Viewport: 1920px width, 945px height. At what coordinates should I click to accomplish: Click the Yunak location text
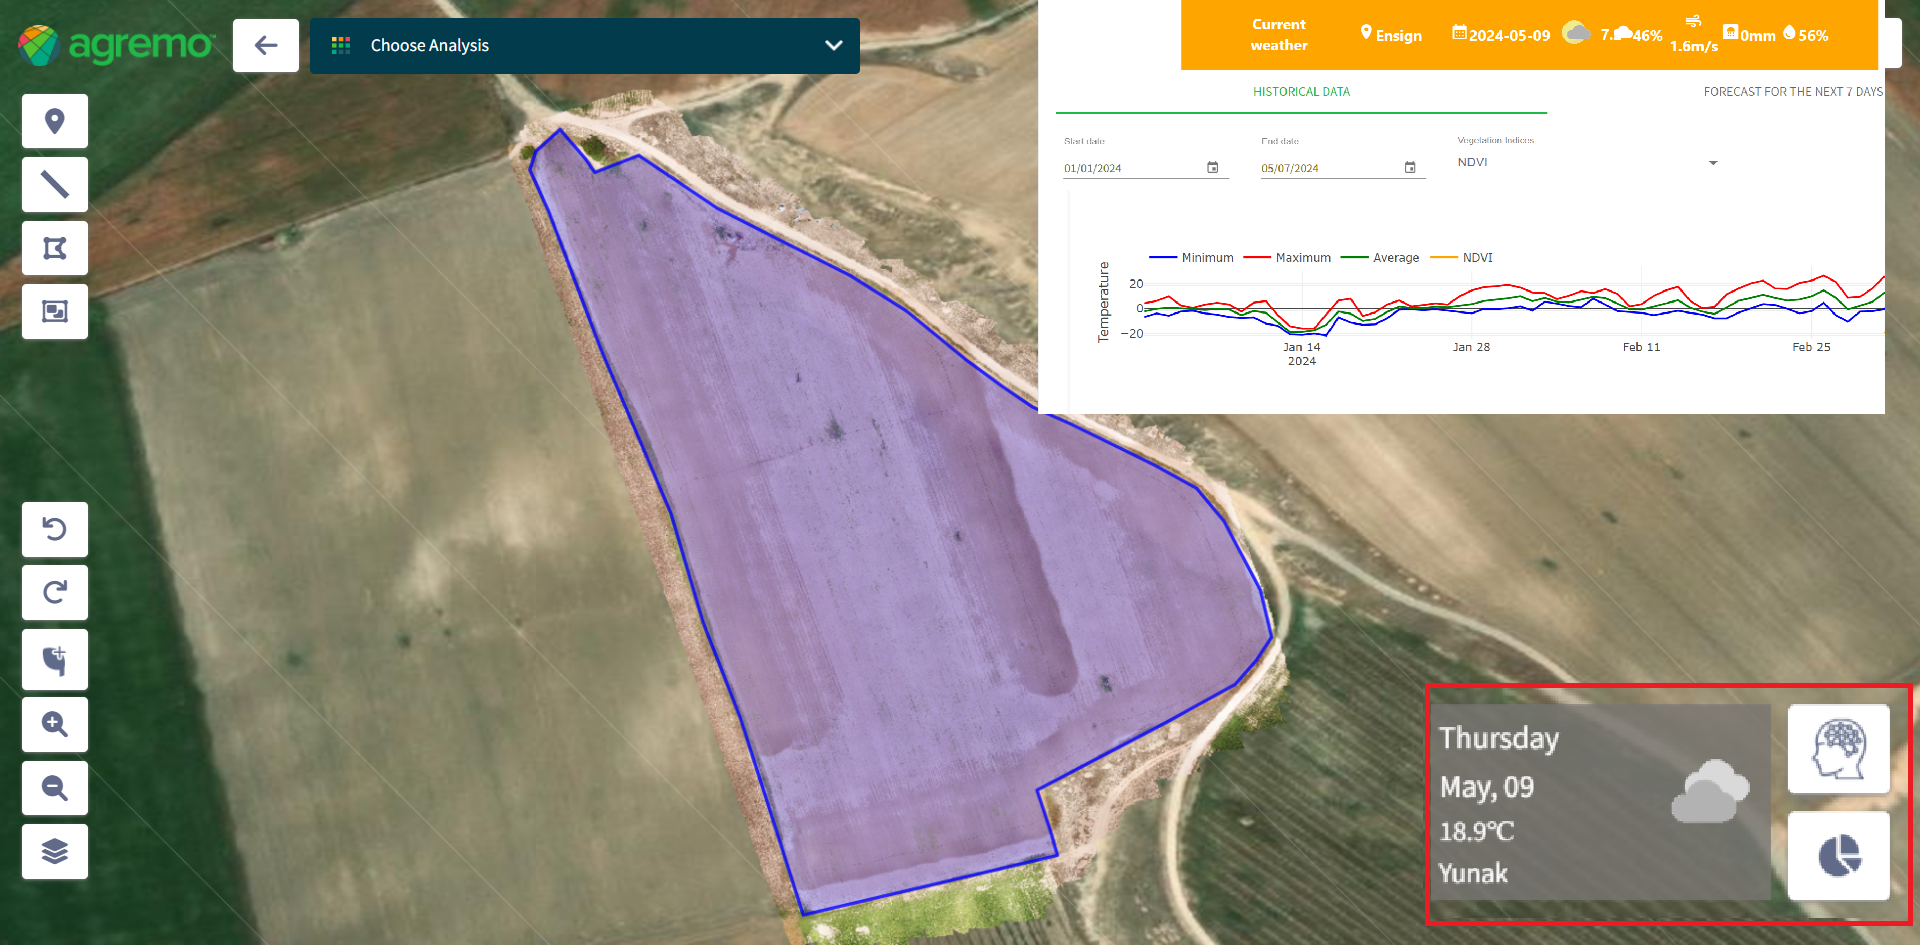tap(1473, 873)
